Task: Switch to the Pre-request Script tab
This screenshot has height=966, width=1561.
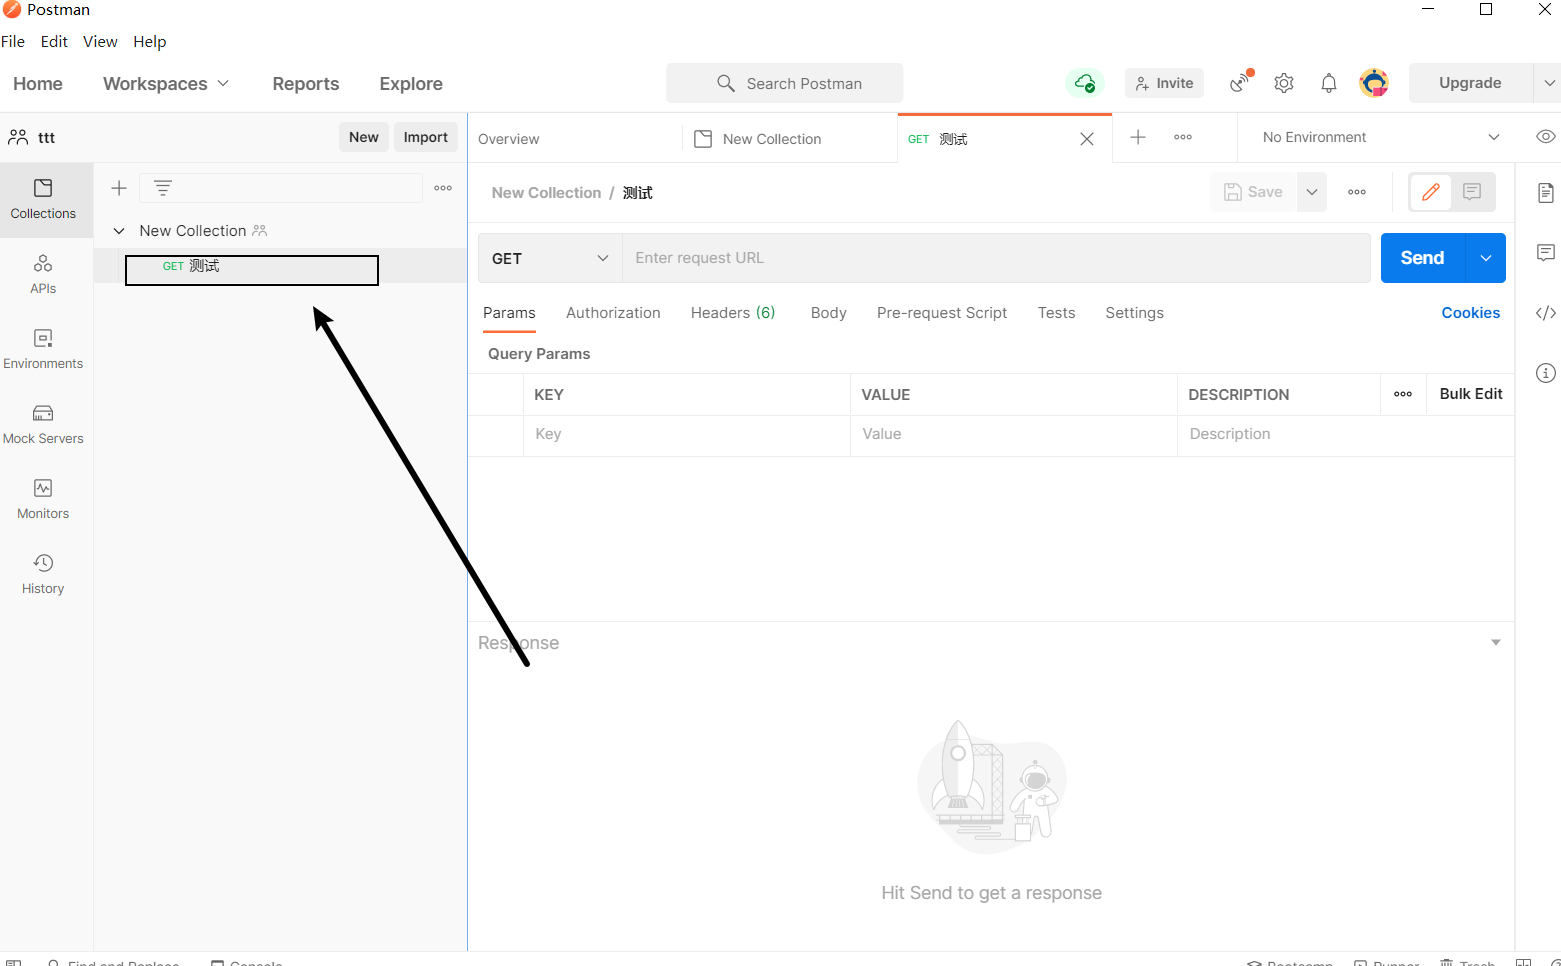Action: (942, 313)
